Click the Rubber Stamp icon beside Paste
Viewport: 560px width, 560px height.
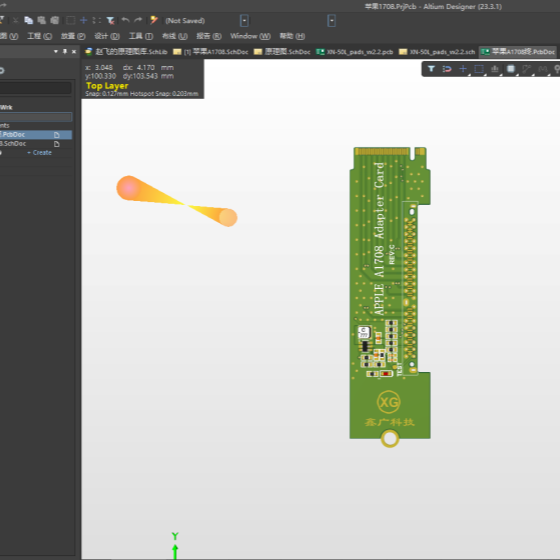[54, 20]
